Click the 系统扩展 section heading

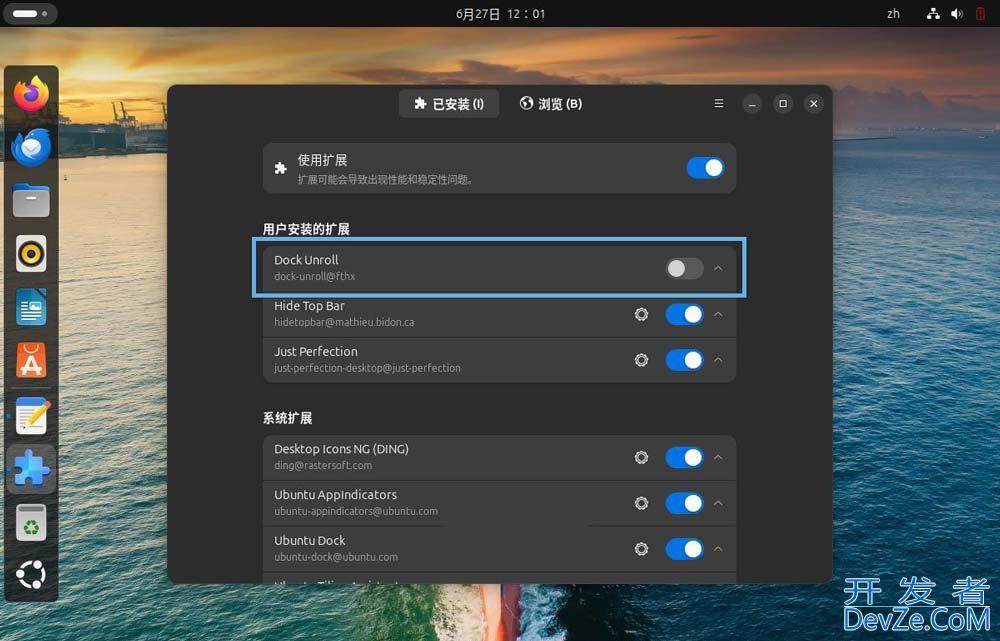pyautogui.click(x=288, y=418)
